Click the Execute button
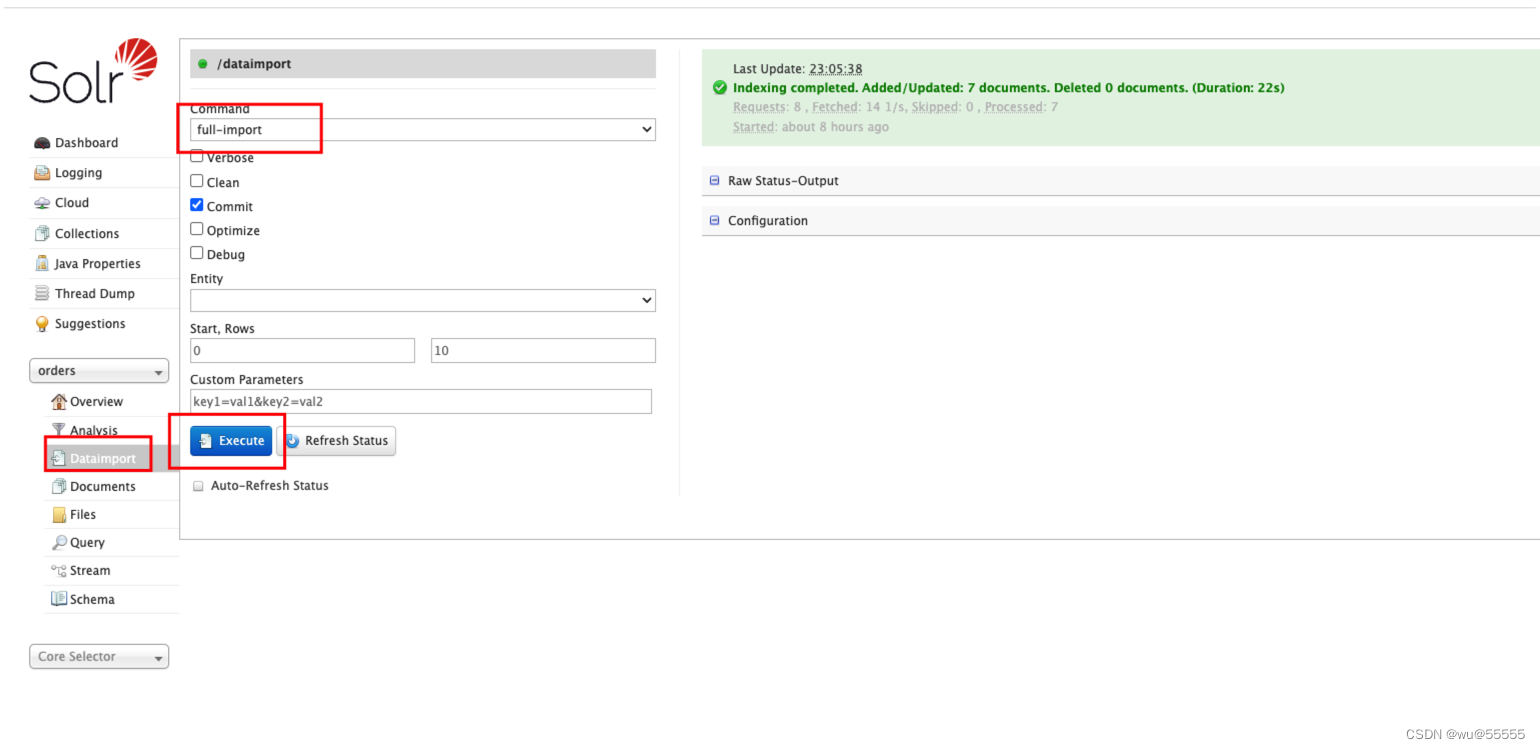This screenshot has height=749, width=1540. (231, 441)
